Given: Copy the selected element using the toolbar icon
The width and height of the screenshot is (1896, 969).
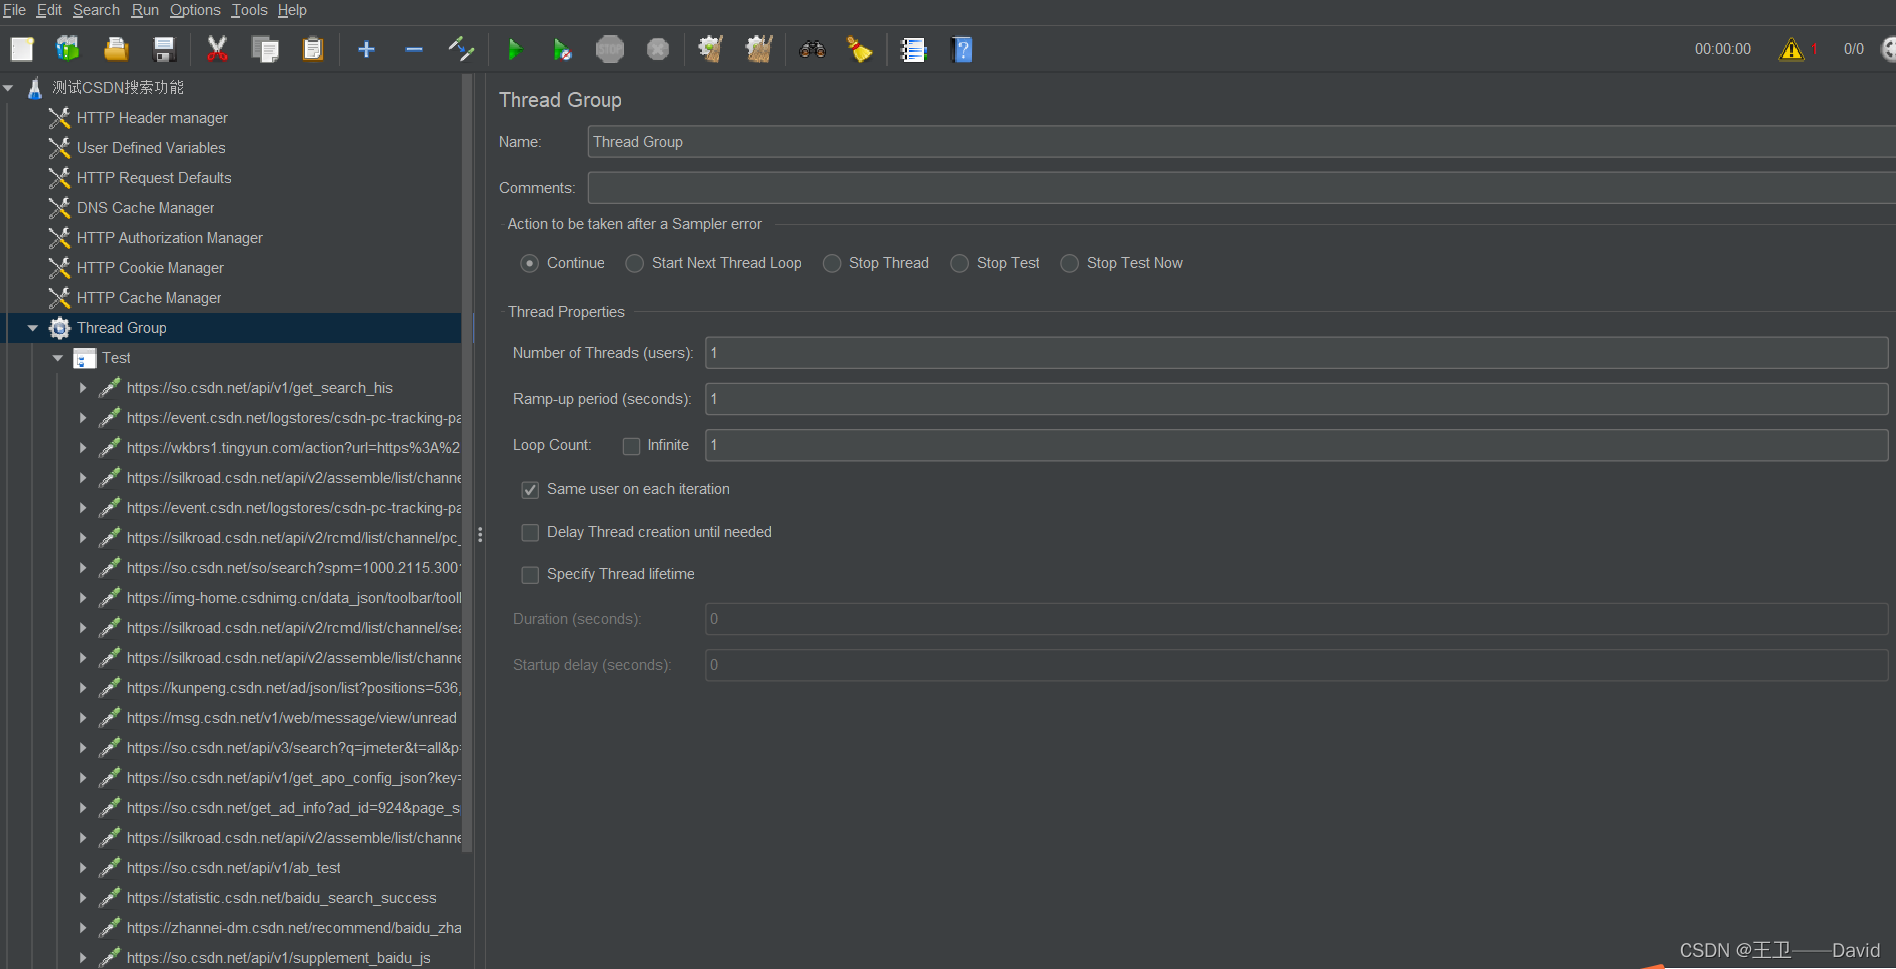Looking at the screenshot, I should coord(265,49).
